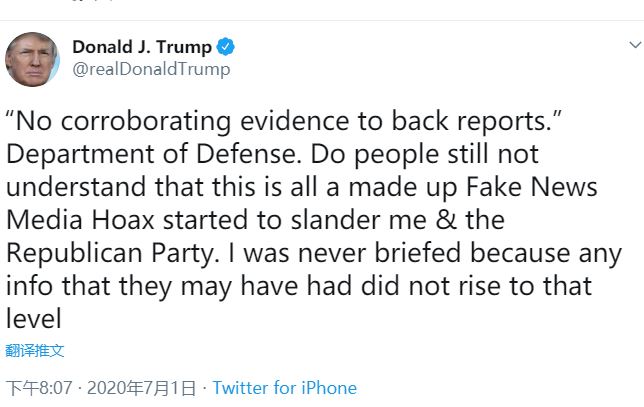Open the @realDonaldTrump handle link
The height and width of the screenshot is (407, 644).
pos(150,69)
